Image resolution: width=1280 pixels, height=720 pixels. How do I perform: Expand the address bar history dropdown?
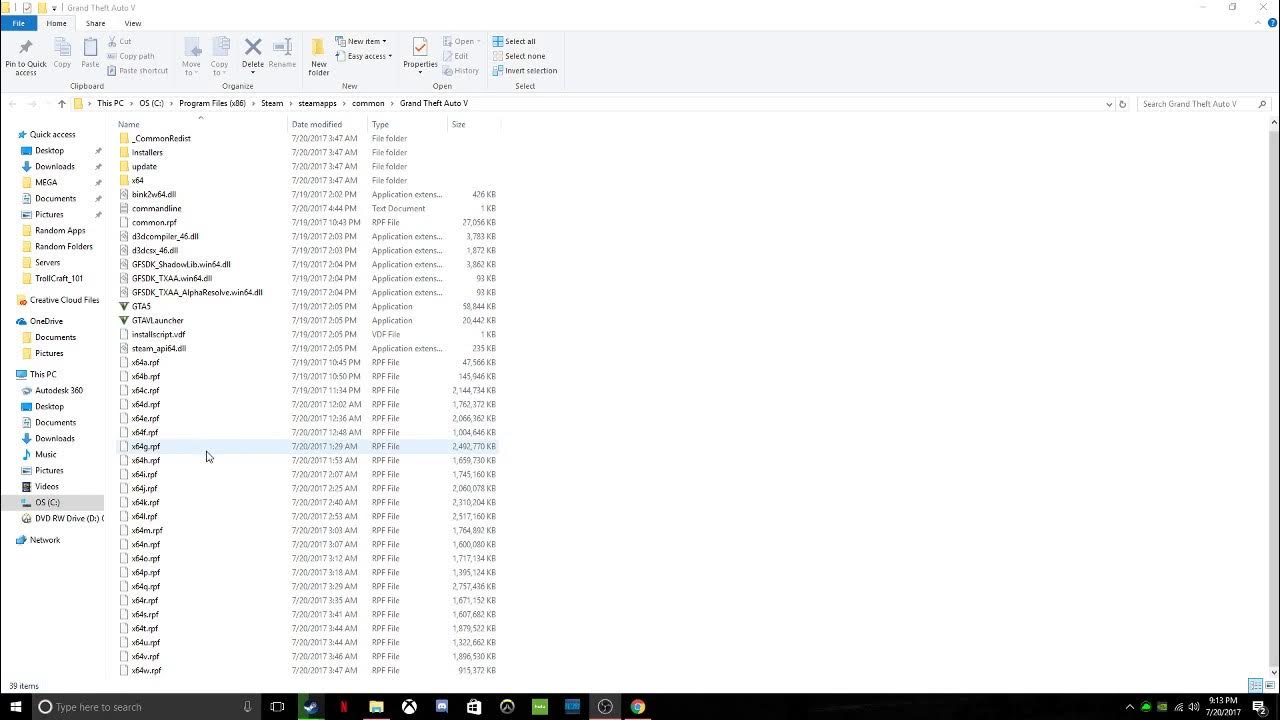click(1109, 104)
